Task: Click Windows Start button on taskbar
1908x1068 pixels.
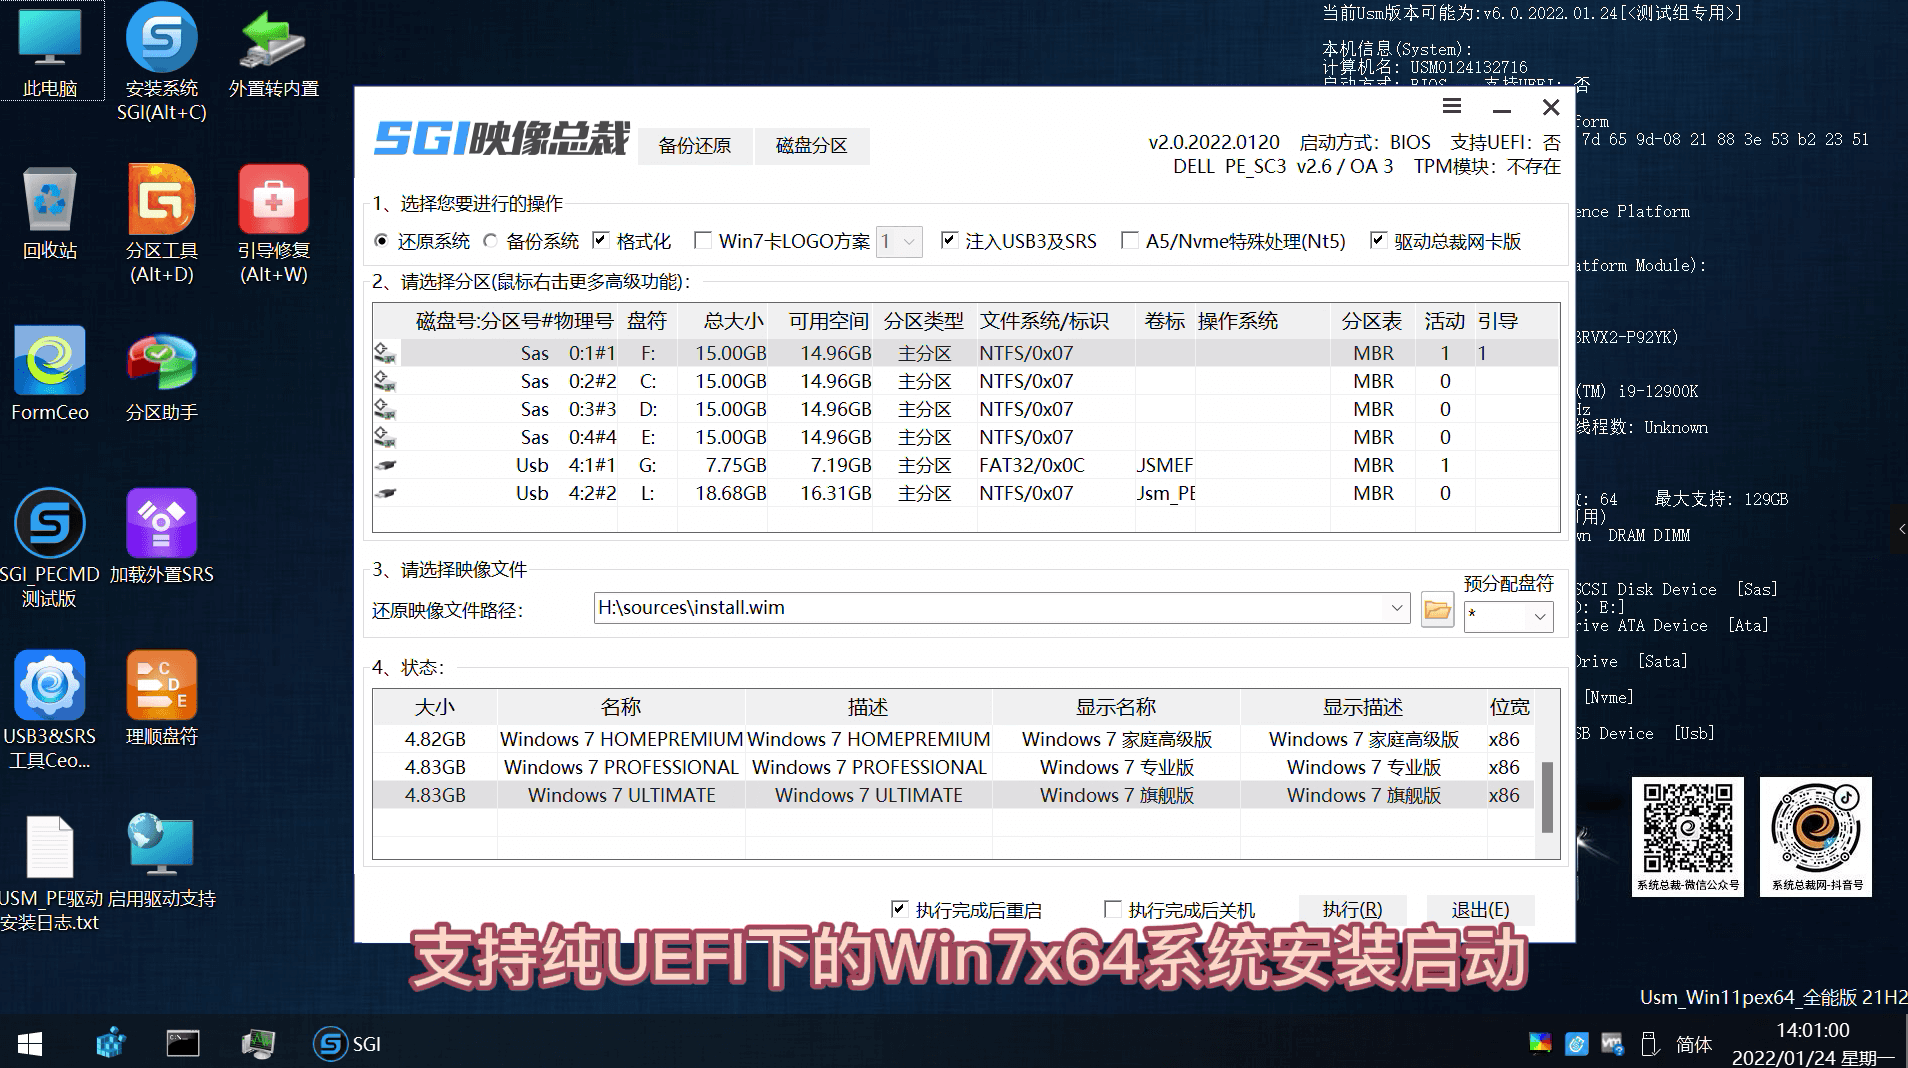Action: (x=30, y=1044)
